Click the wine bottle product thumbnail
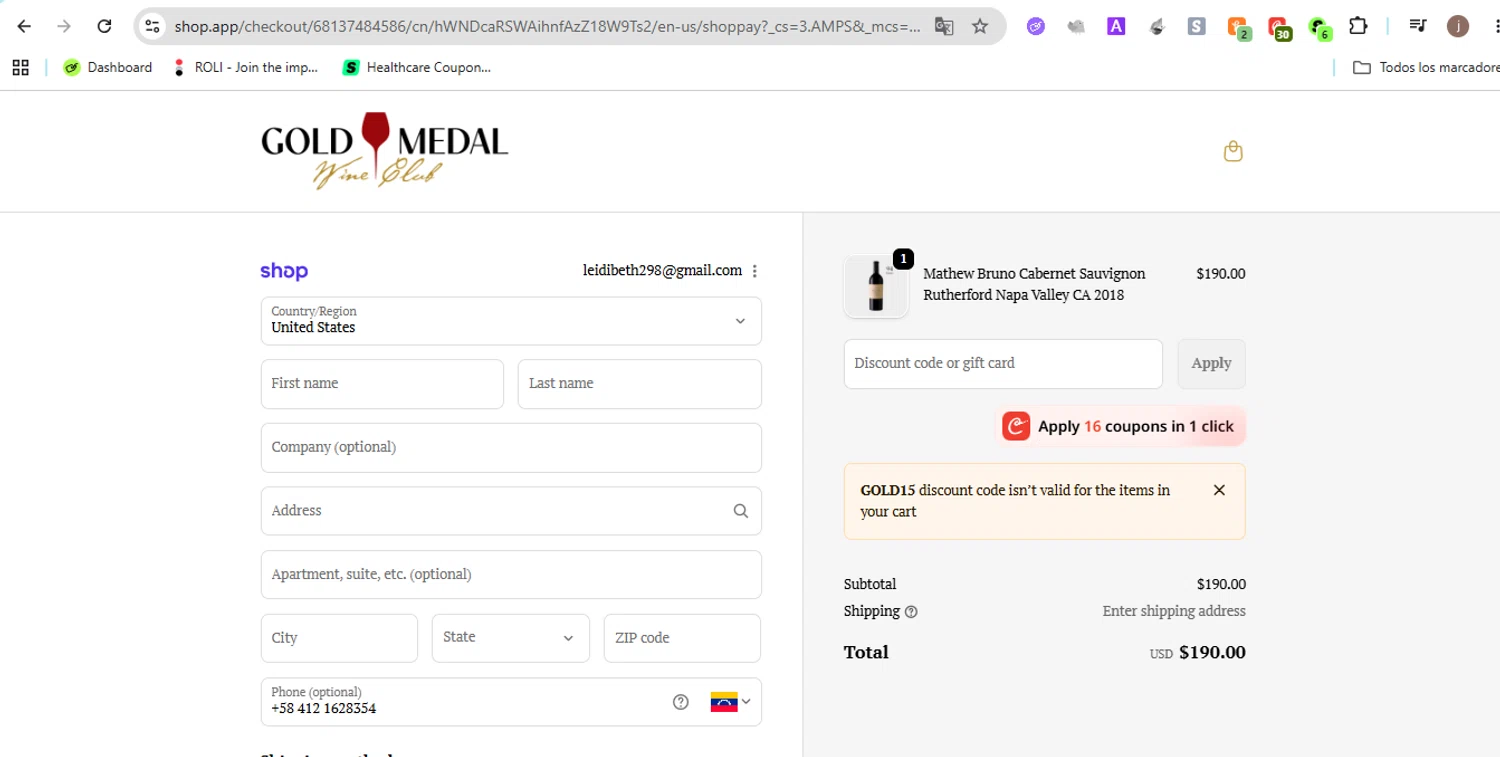Viewport: 1500px width, 757px height. 876,286
